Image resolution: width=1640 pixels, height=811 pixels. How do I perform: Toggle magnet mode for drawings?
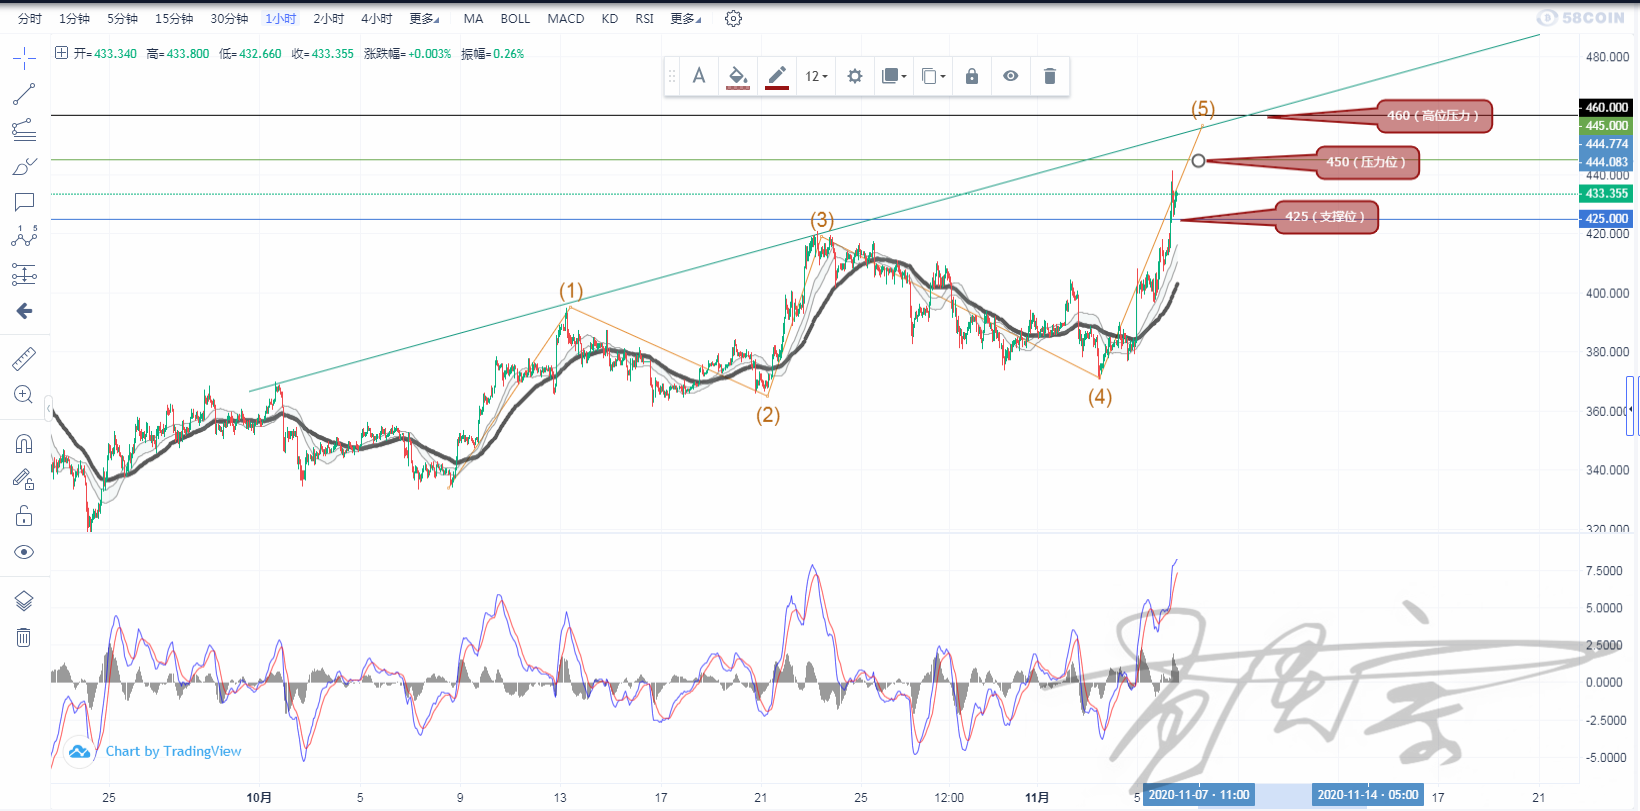(24, 444)
